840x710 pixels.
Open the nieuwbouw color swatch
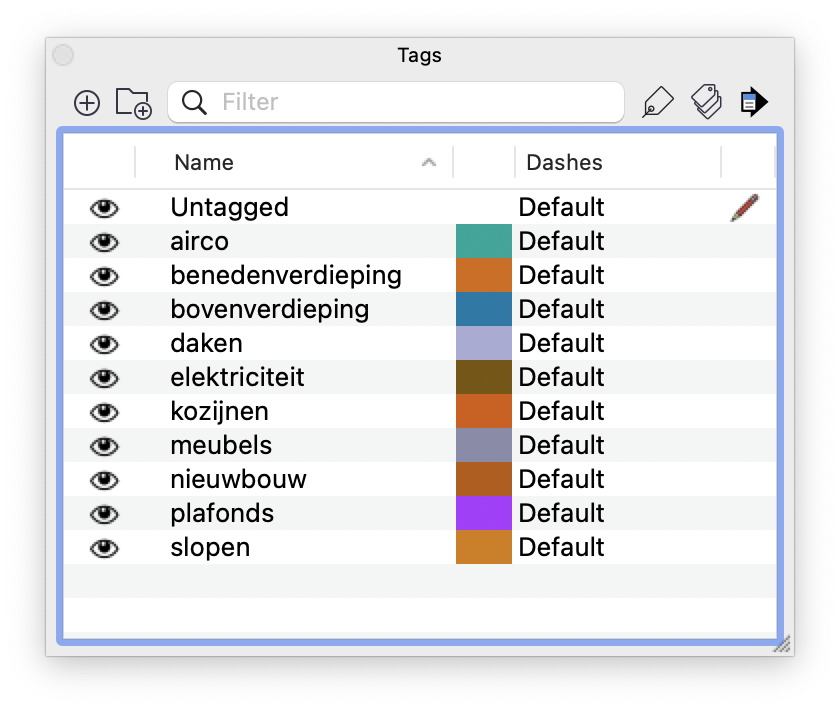[x=484, y=479]
